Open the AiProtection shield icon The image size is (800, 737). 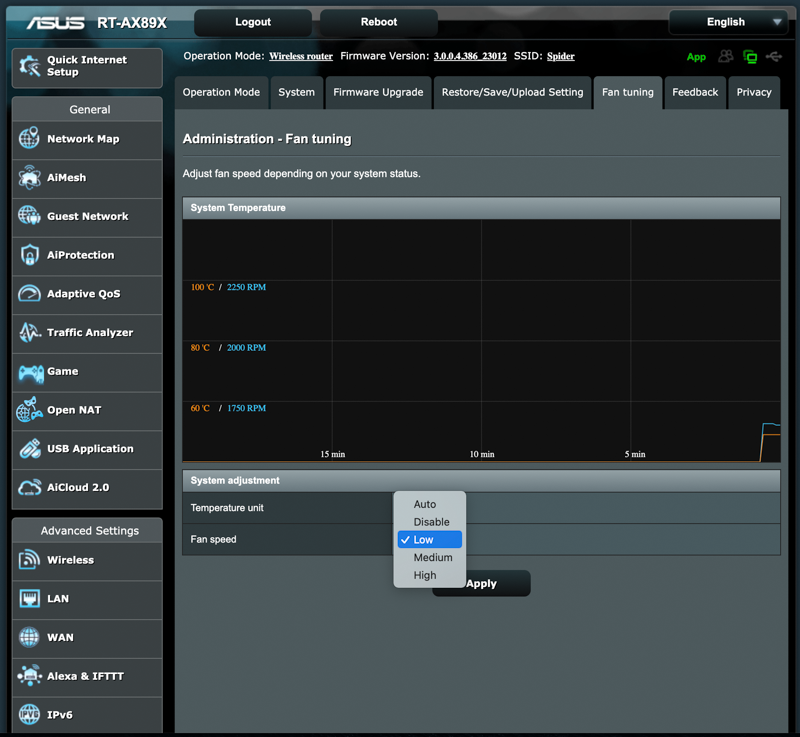click(x=30, y=255)
